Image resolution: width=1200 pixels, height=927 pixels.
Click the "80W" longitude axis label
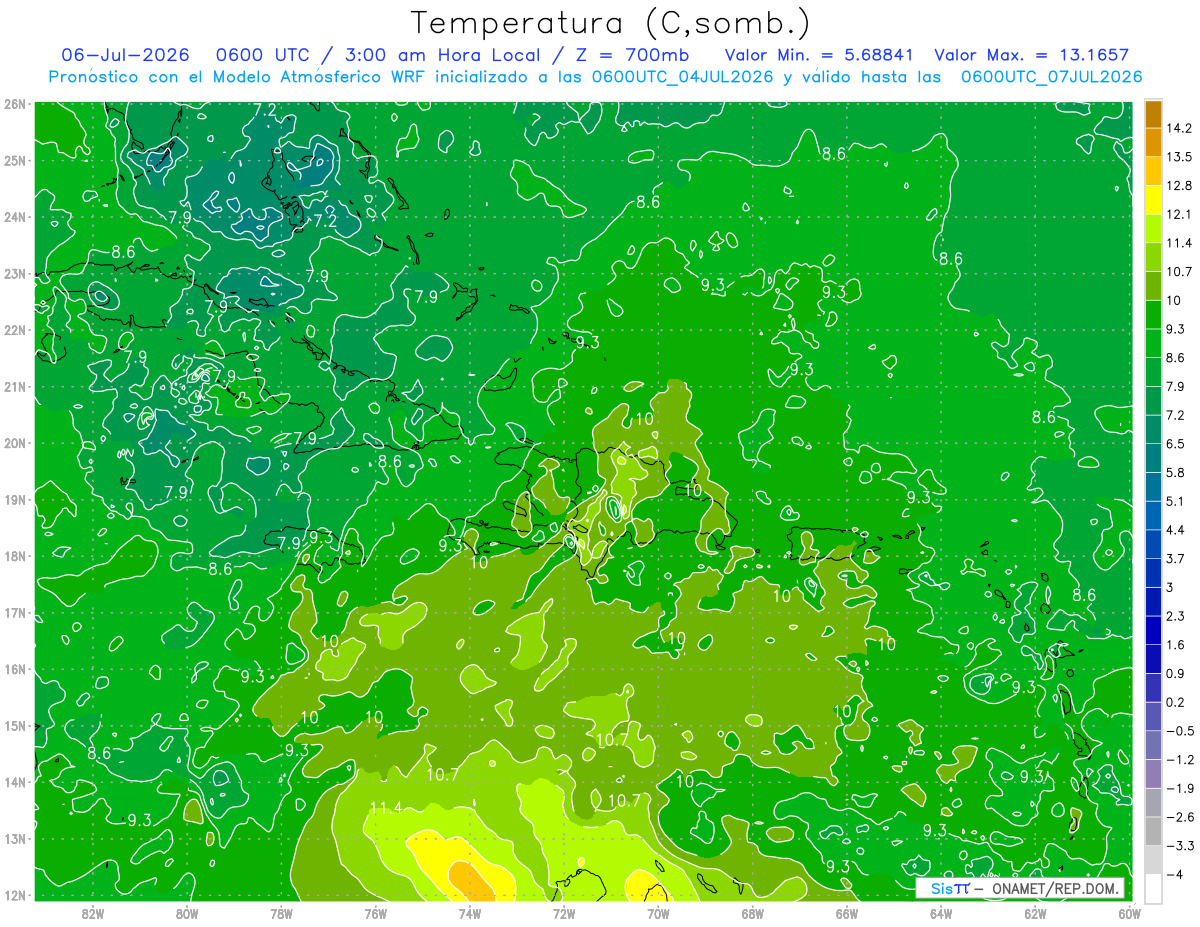[187, 913]
